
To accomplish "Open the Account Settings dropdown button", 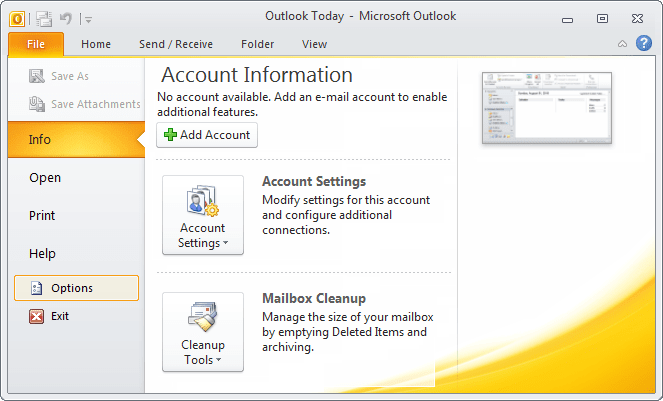I will click(x=203, y=215).
